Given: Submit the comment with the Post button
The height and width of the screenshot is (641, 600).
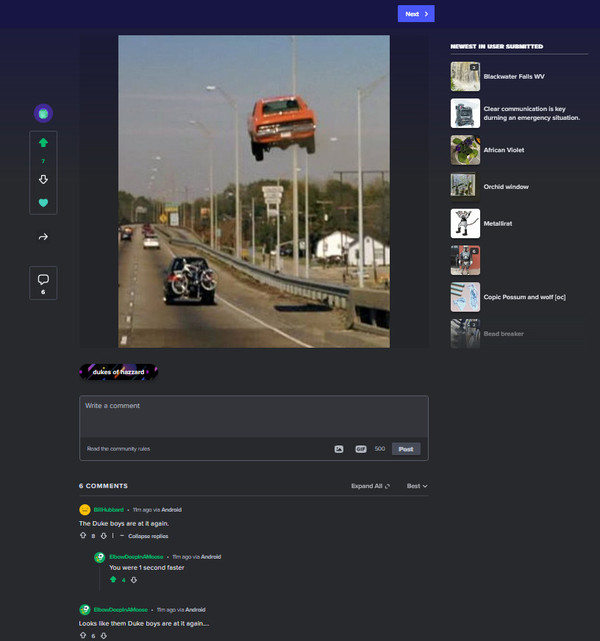Looking at the screenshot, I should coord(406,449).
